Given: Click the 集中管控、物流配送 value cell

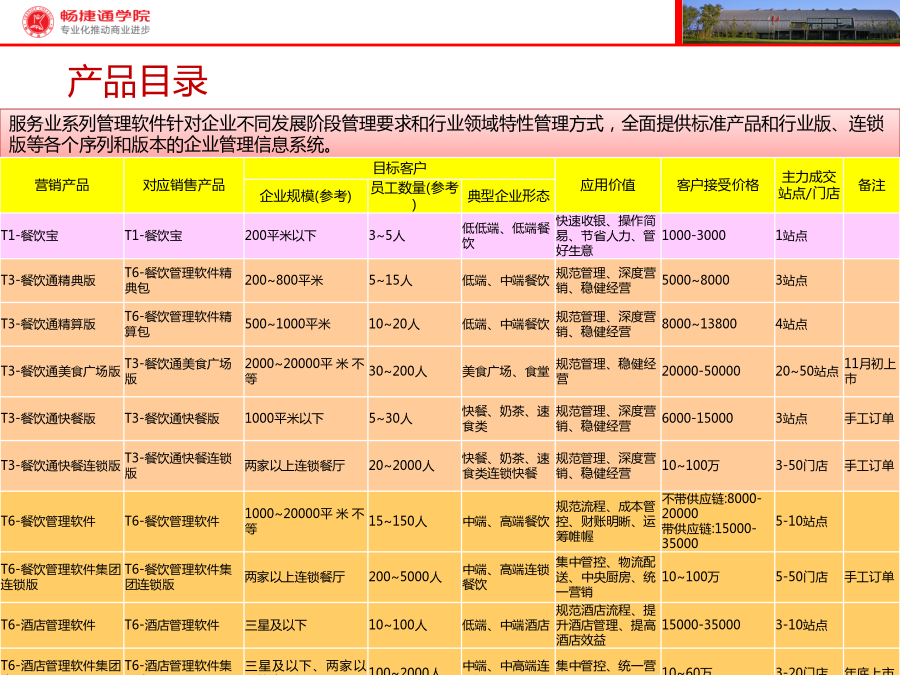Looking at the screenshot, I should [608, 577].
